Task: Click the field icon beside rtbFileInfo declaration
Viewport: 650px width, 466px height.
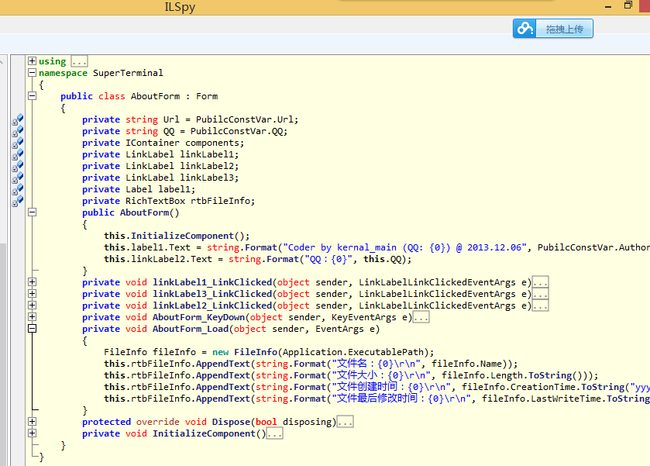Action: [x=17, y=201]
